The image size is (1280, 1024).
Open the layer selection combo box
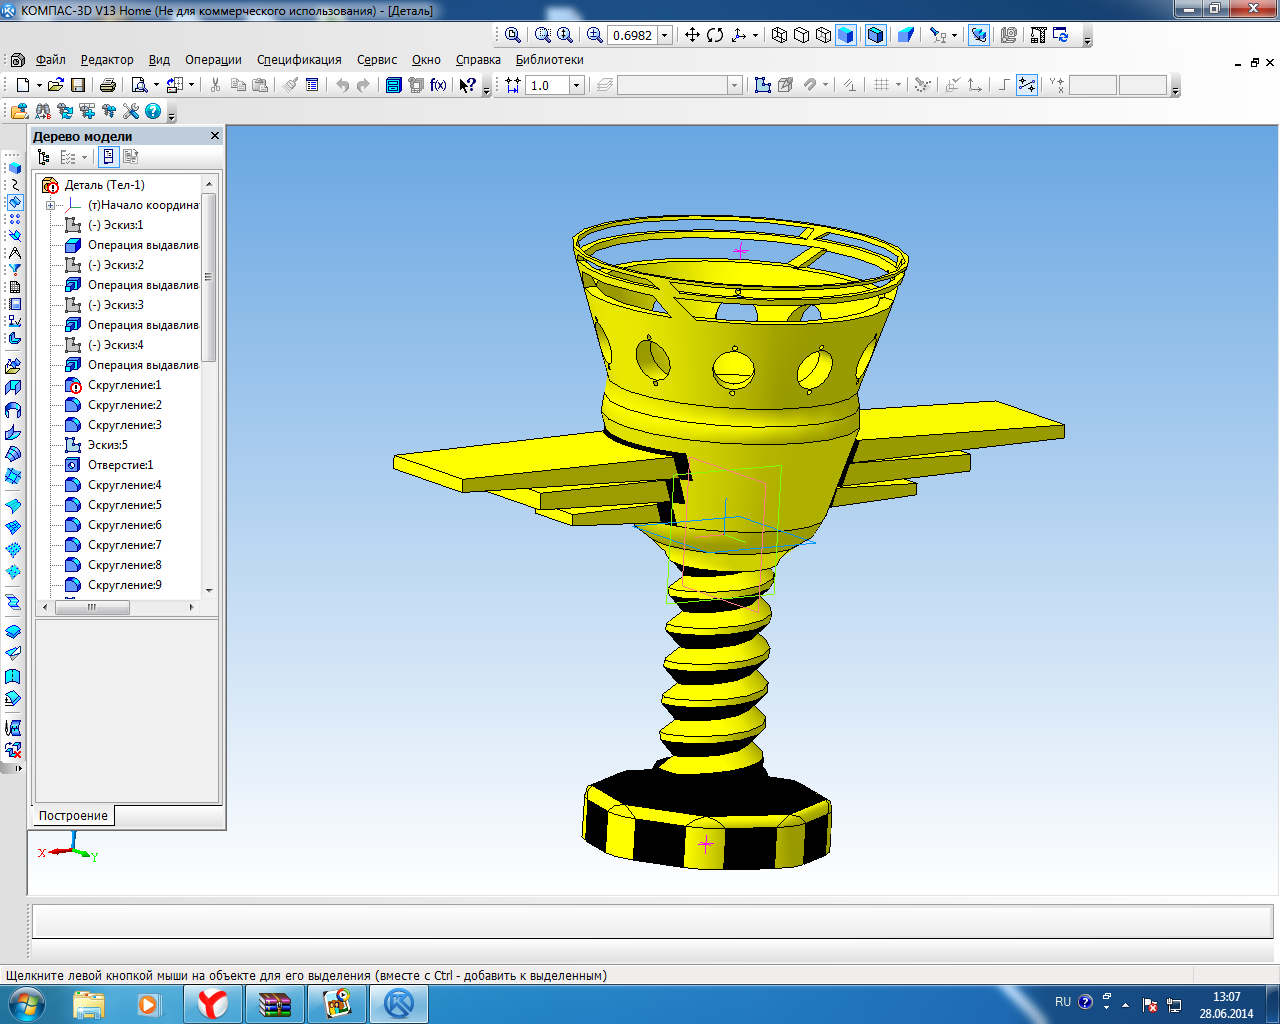click(x=680, y=85)
